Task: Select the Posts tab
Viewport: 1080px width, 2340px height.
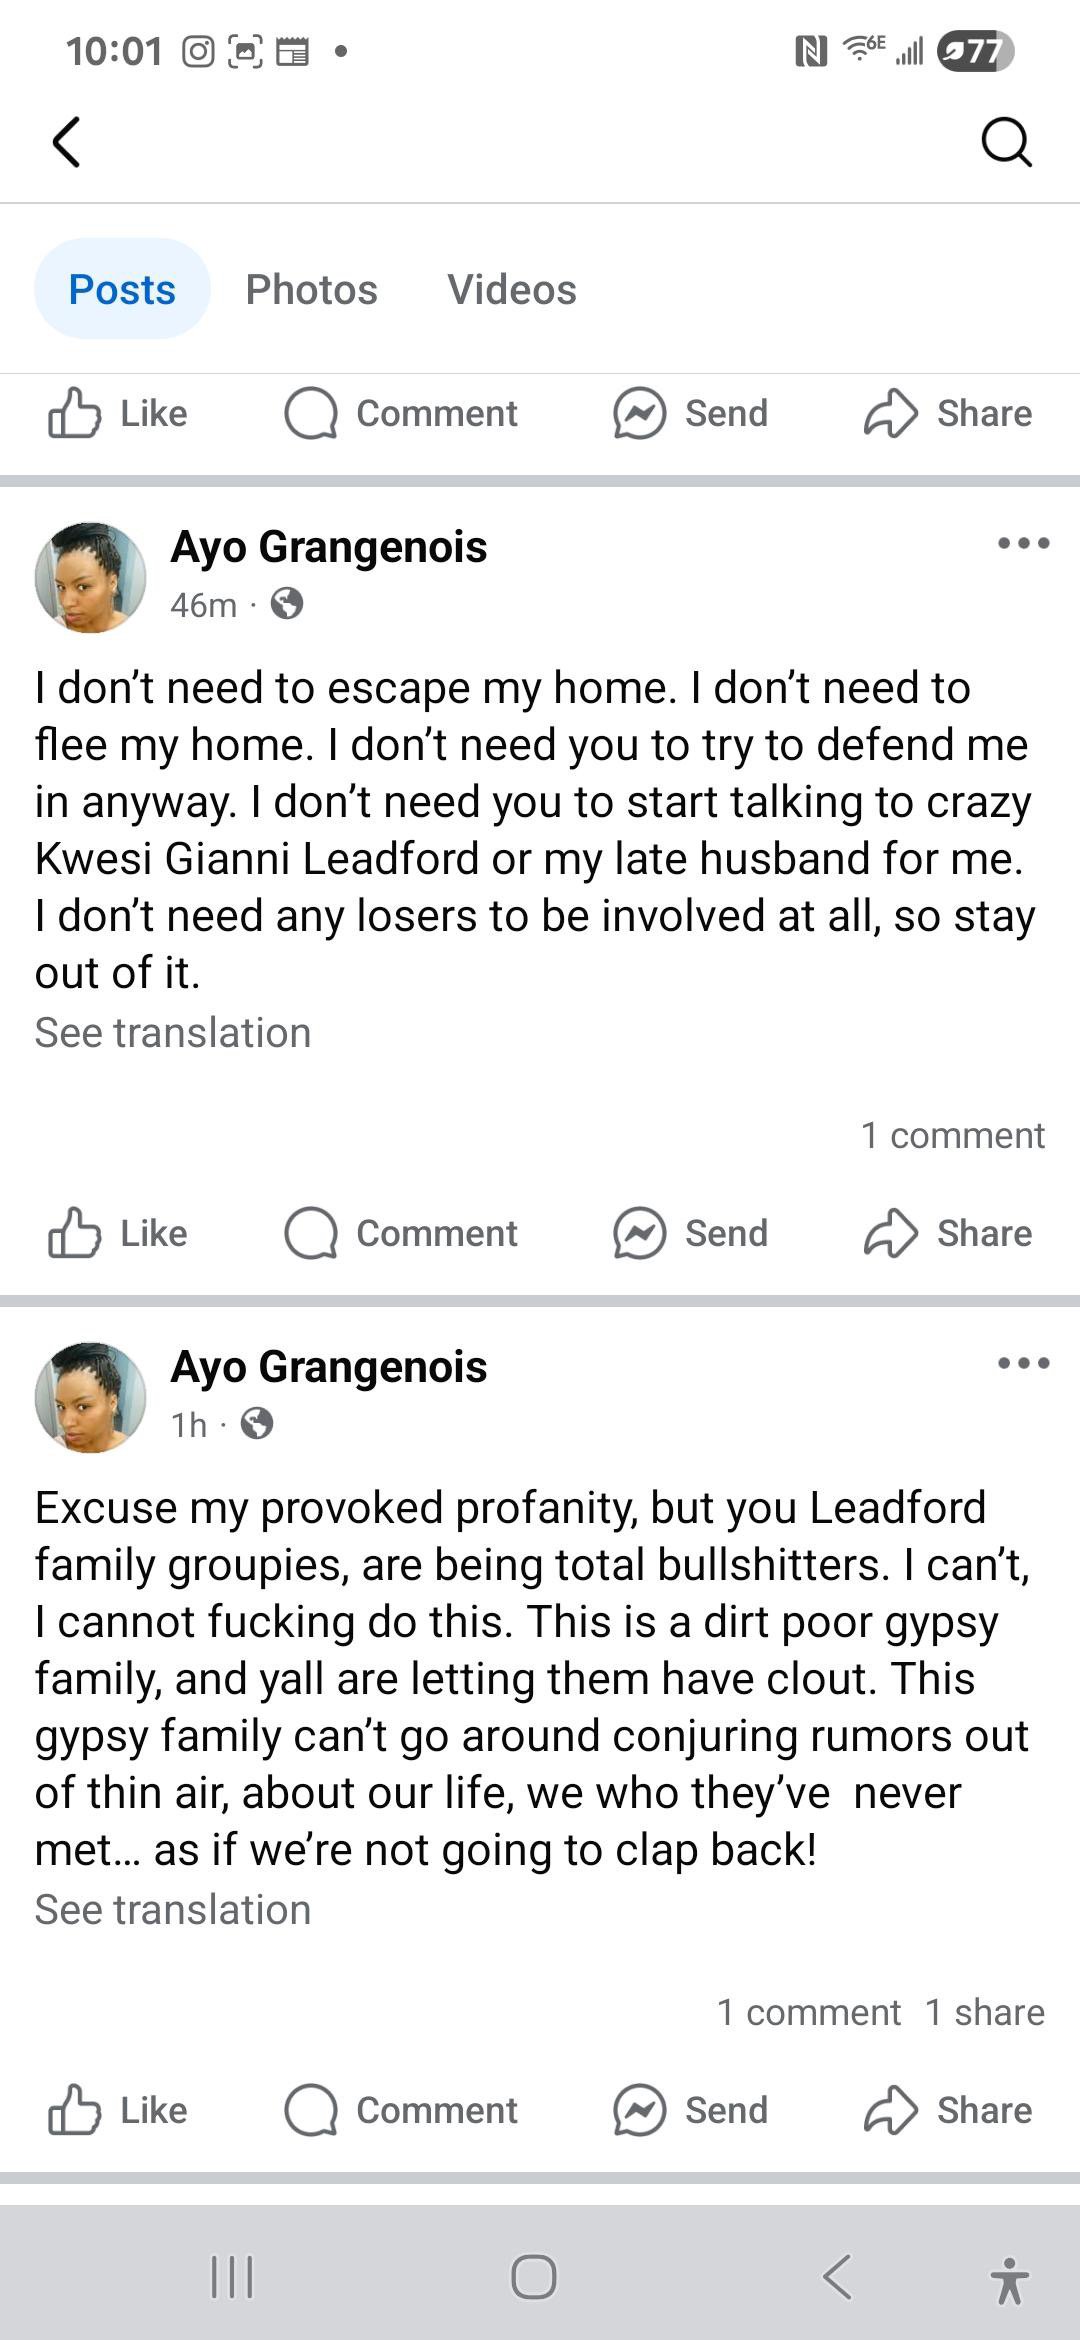Action: [x=122, y=290]
